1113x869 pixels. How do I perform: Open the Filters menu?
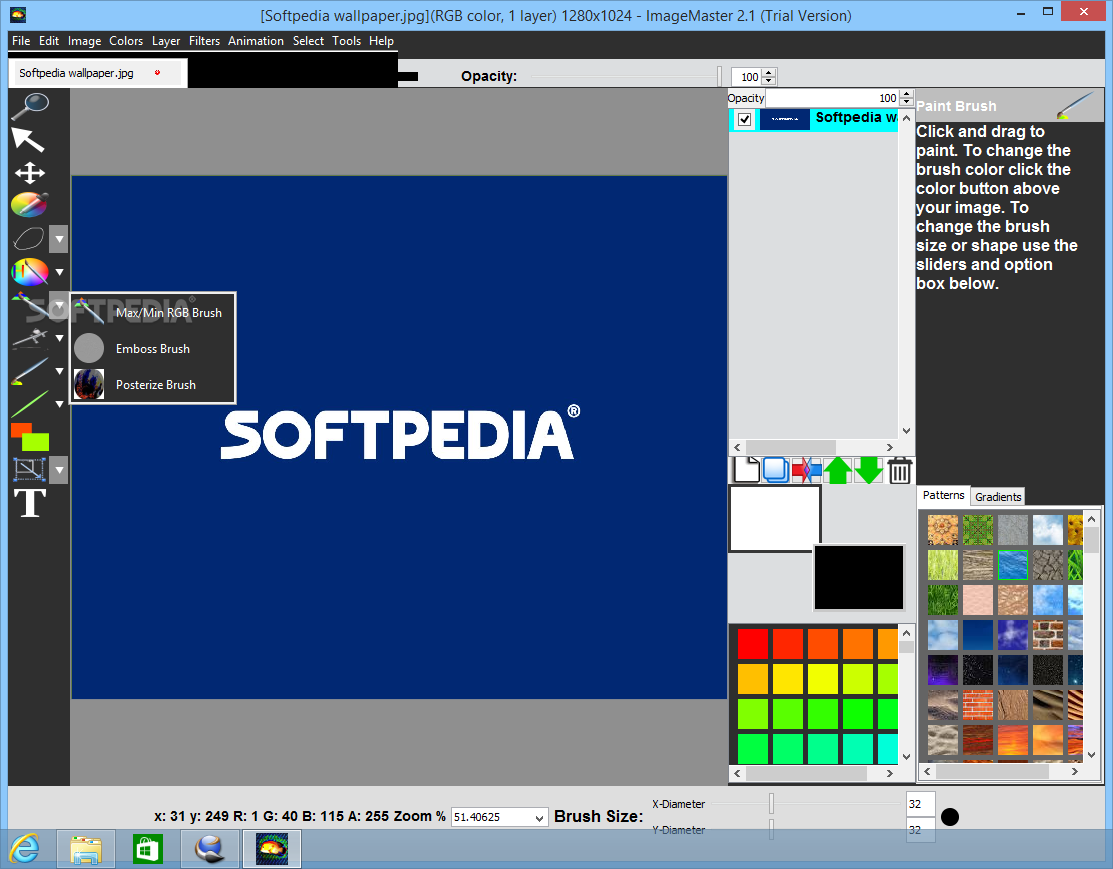coord(204,40)
